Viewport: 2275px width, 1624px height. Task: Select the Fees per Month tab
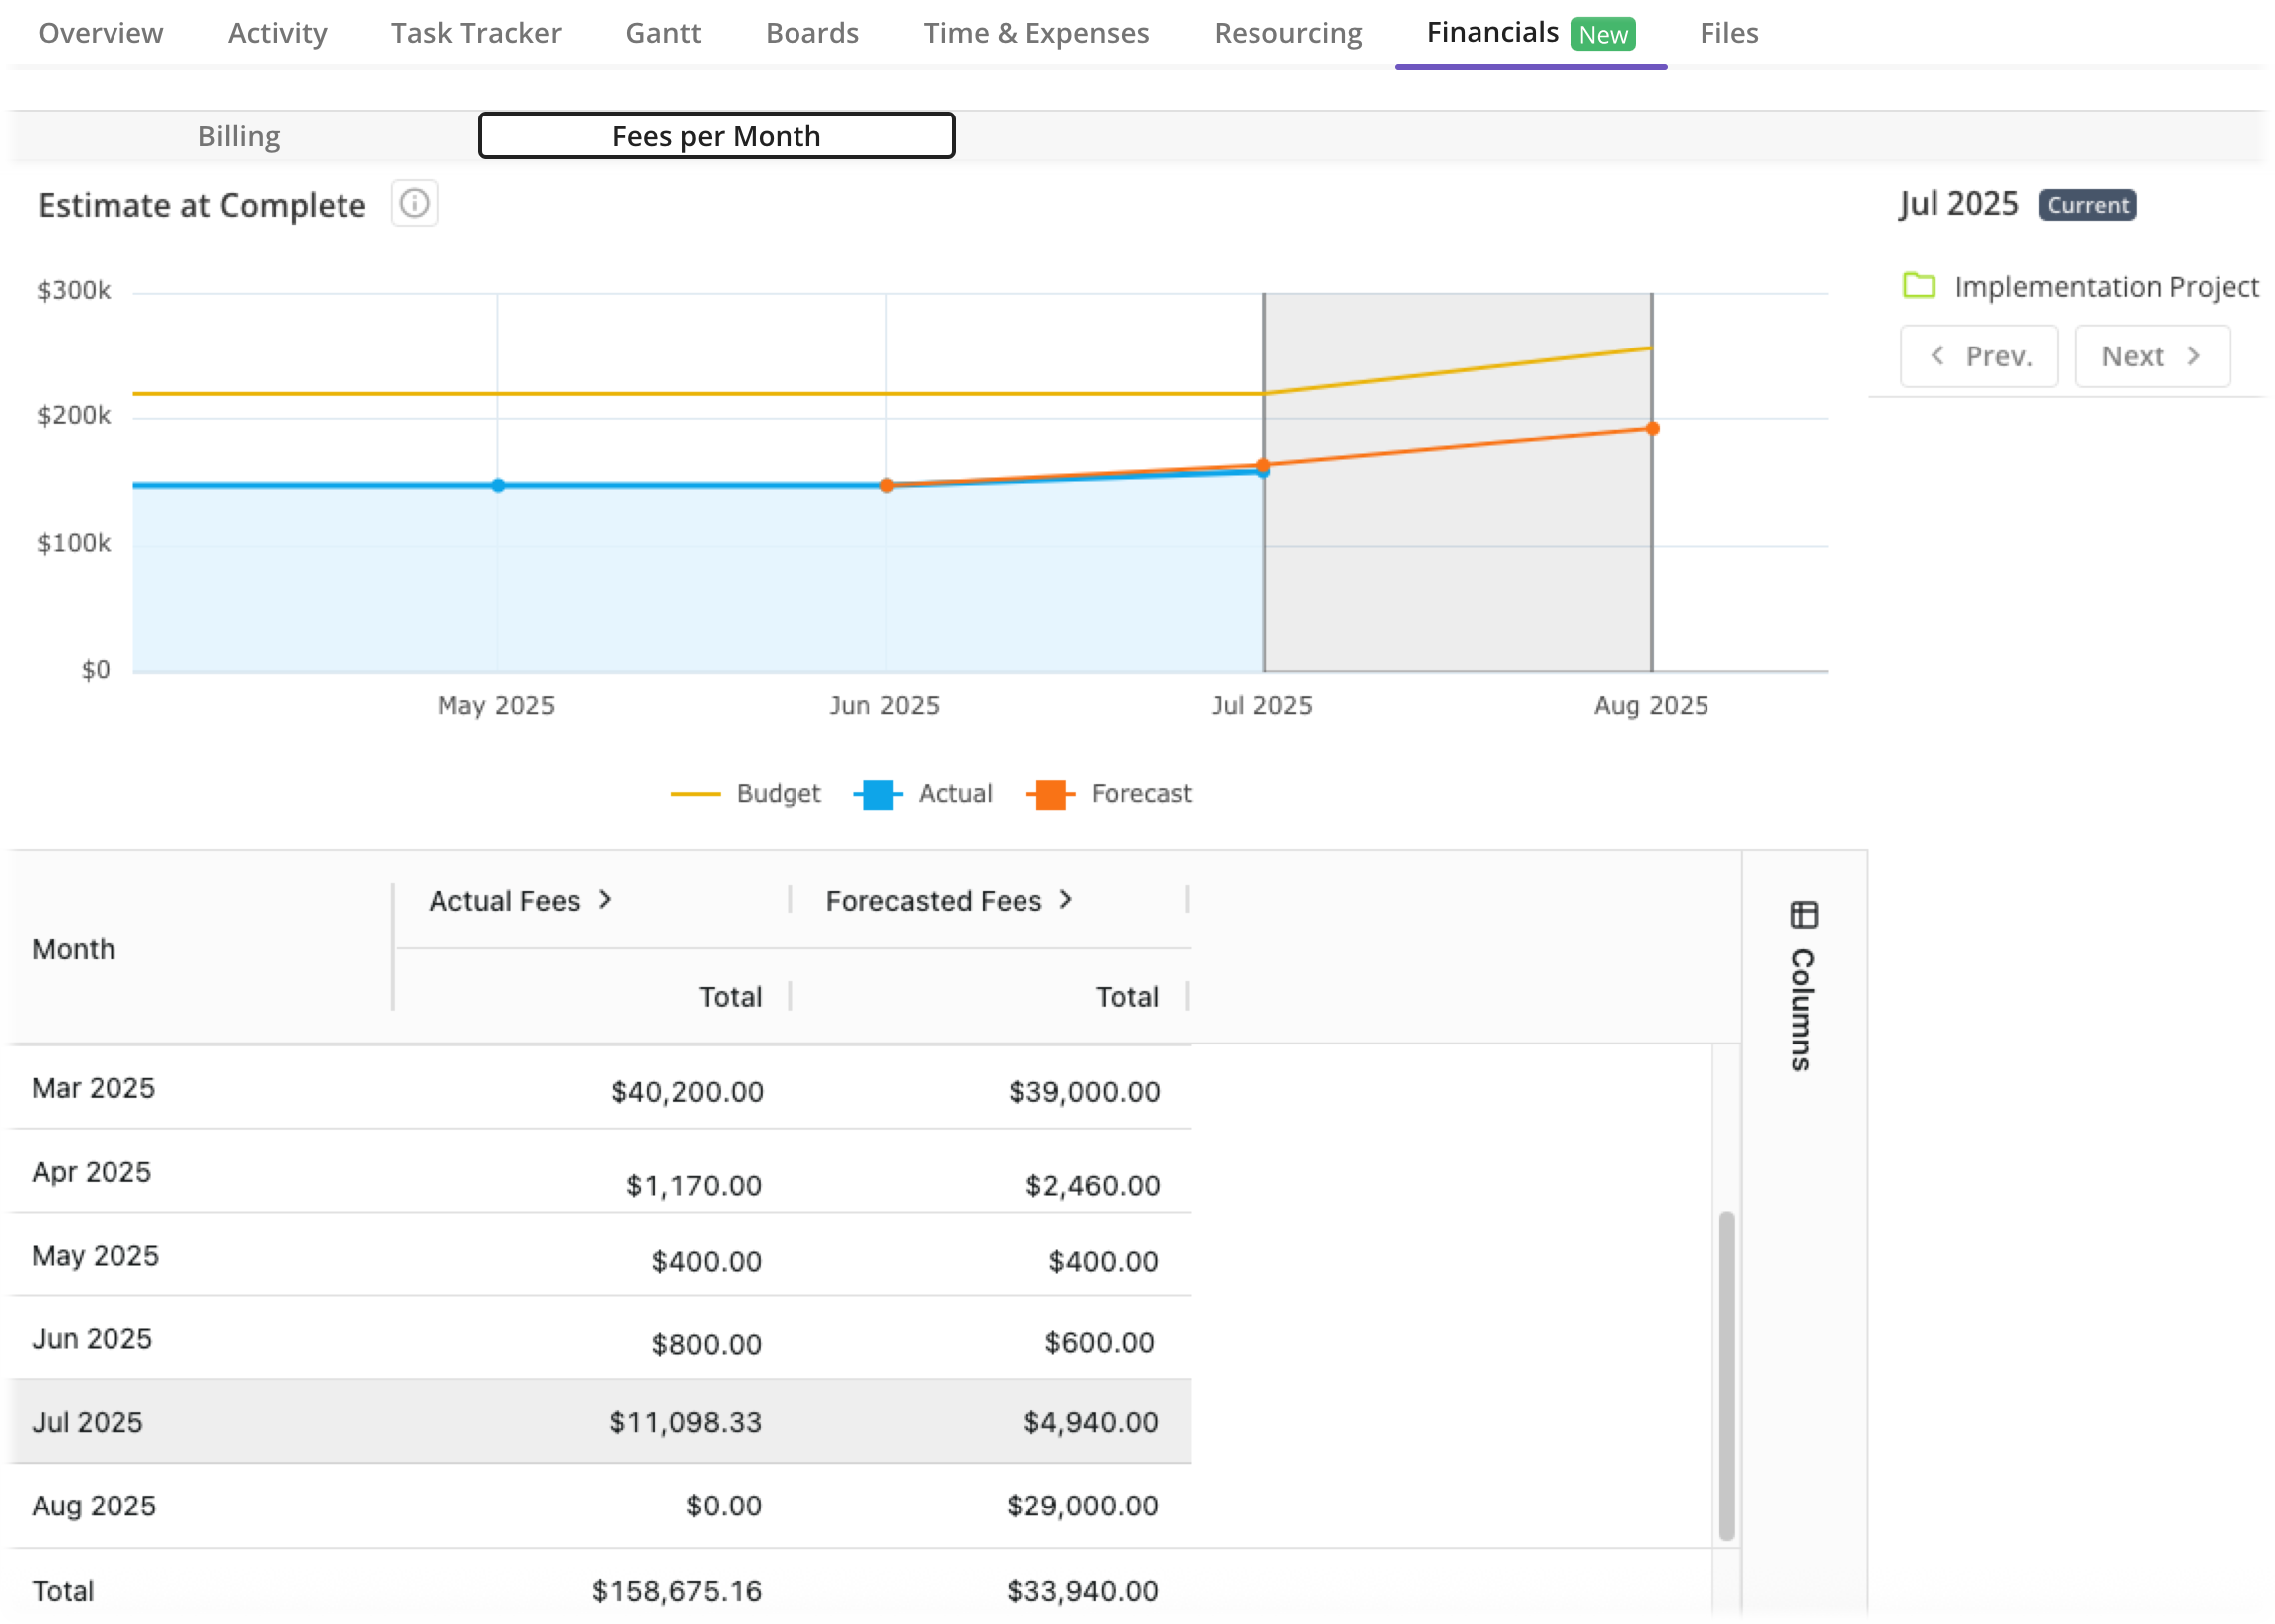715,135
